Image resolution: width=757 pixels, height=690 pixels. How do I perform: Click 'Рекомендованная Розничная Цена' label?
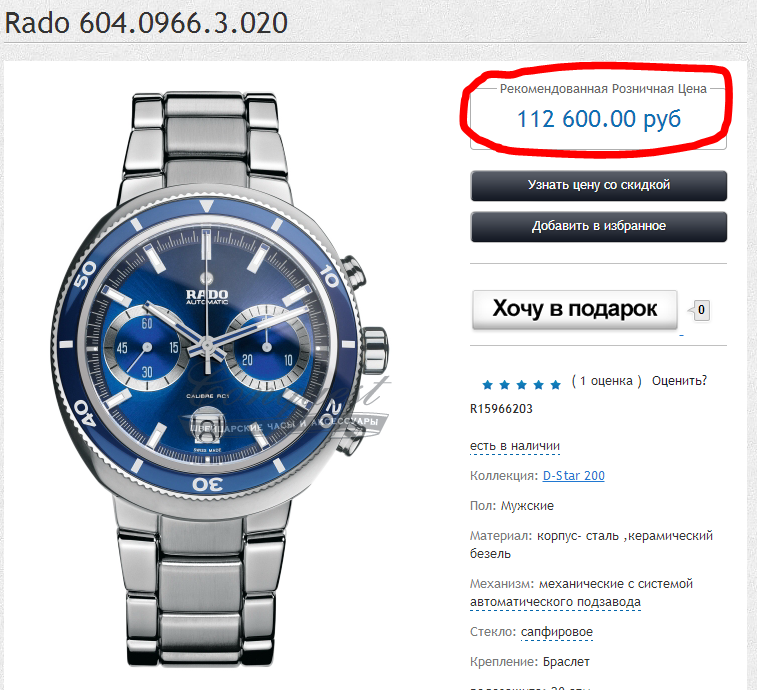pyautogui.click(x=603, y=89)
